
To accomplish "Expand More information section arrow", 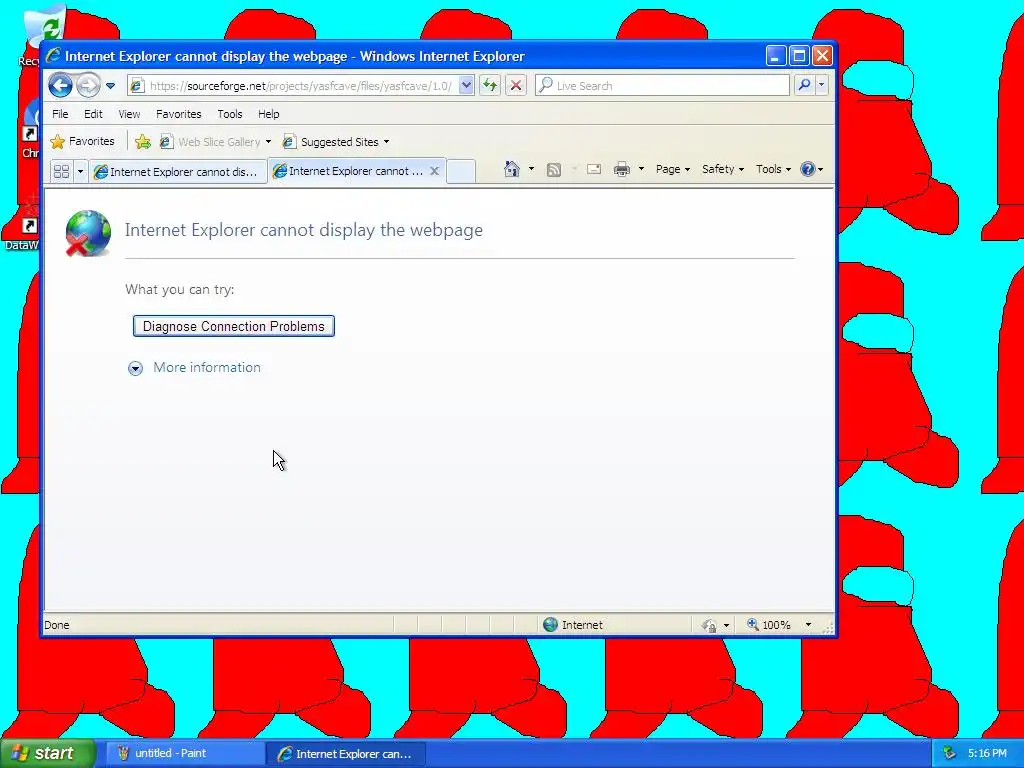I will 135,368.
